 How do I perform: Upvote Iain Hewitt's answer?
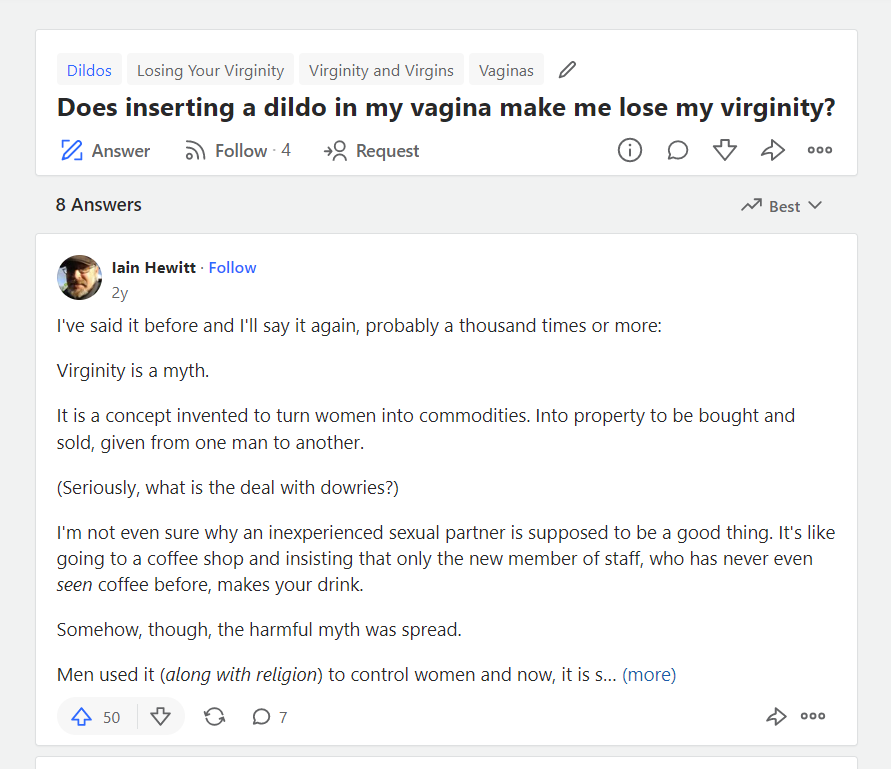tap(96, 717)
